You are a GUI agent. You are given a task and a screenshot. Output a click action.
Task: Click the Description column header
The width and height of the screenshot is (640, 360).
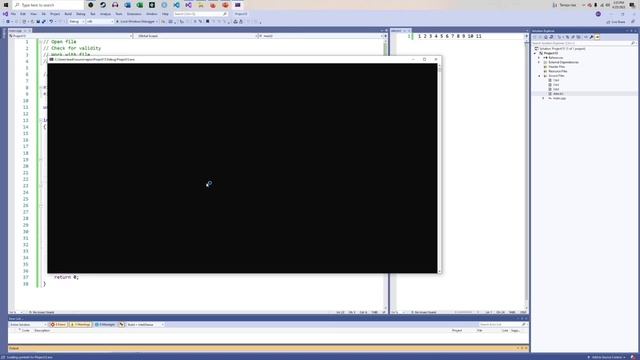click(42, 331)
